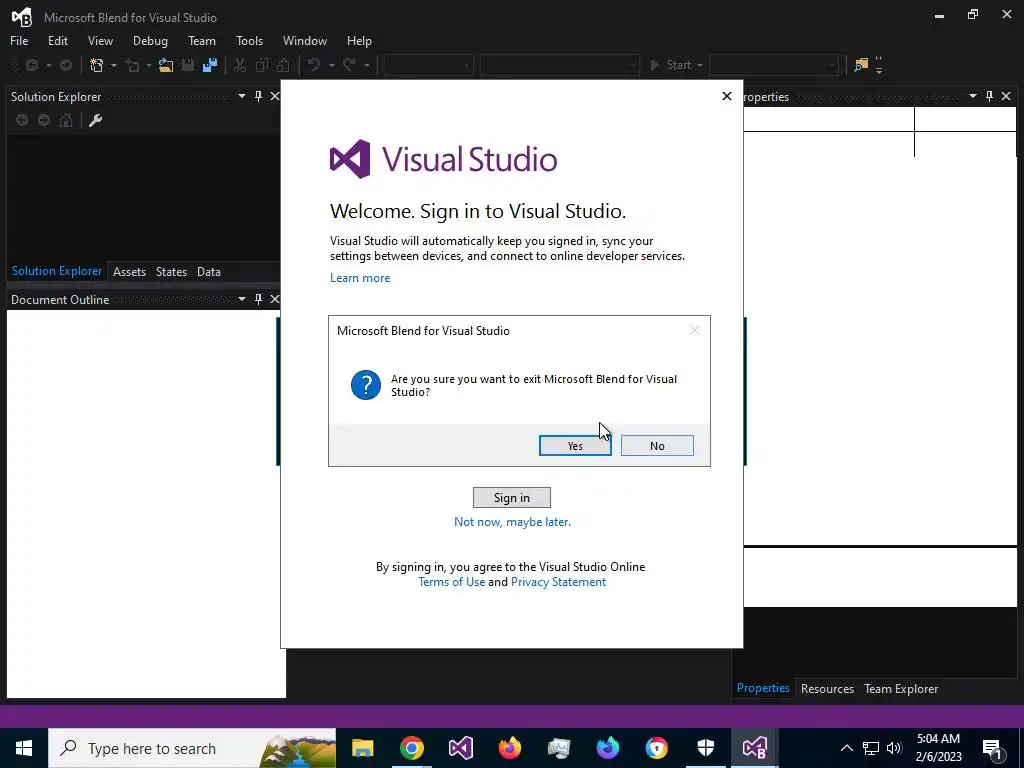This screenshot has width=1024, height=768.
Task: Open Solution Explorer window options dropdown
Action: tap(242, 96)
